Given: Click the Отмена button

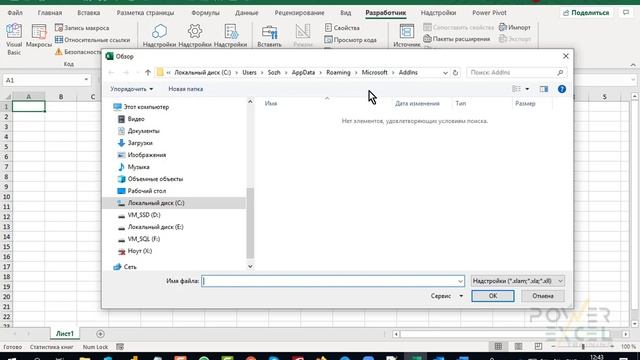Looking at the screenshot, I should 542,296.
